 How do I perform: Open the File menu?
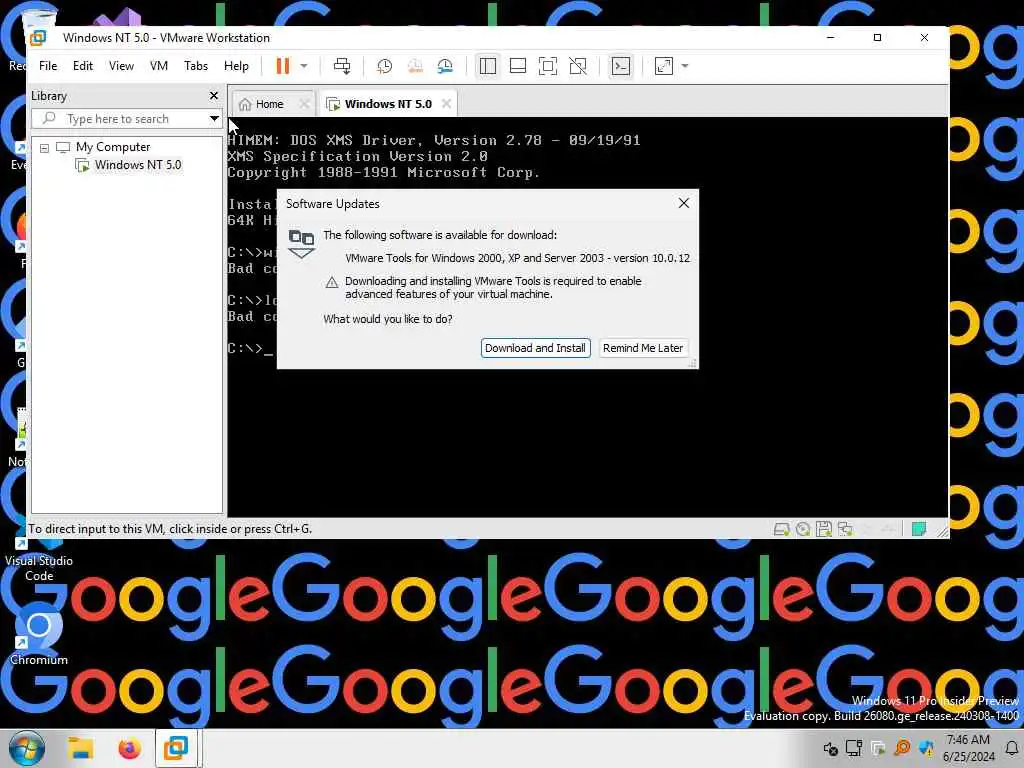pyautogui.click(x=48, y=66)
